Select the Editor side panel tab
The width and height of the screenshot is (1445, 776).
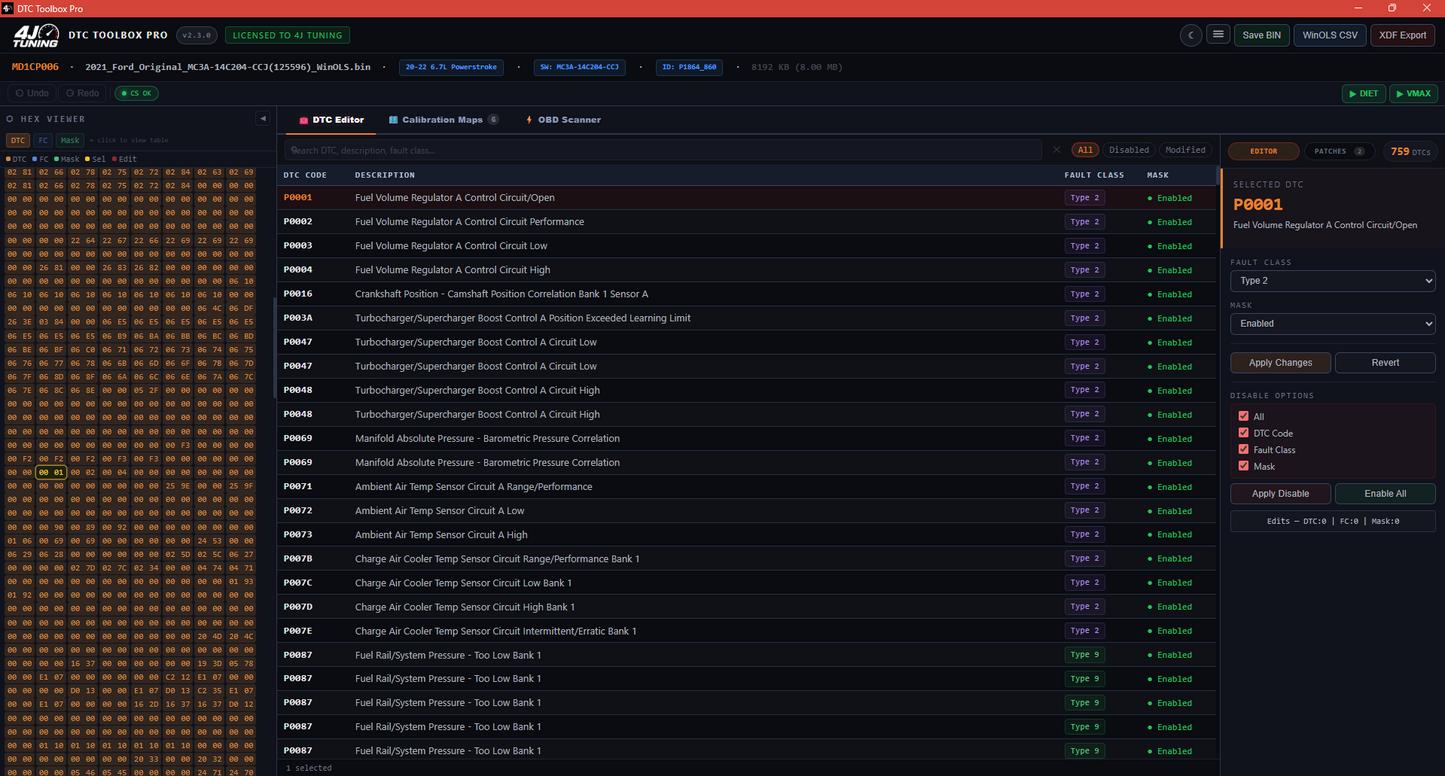[1264, 151]
